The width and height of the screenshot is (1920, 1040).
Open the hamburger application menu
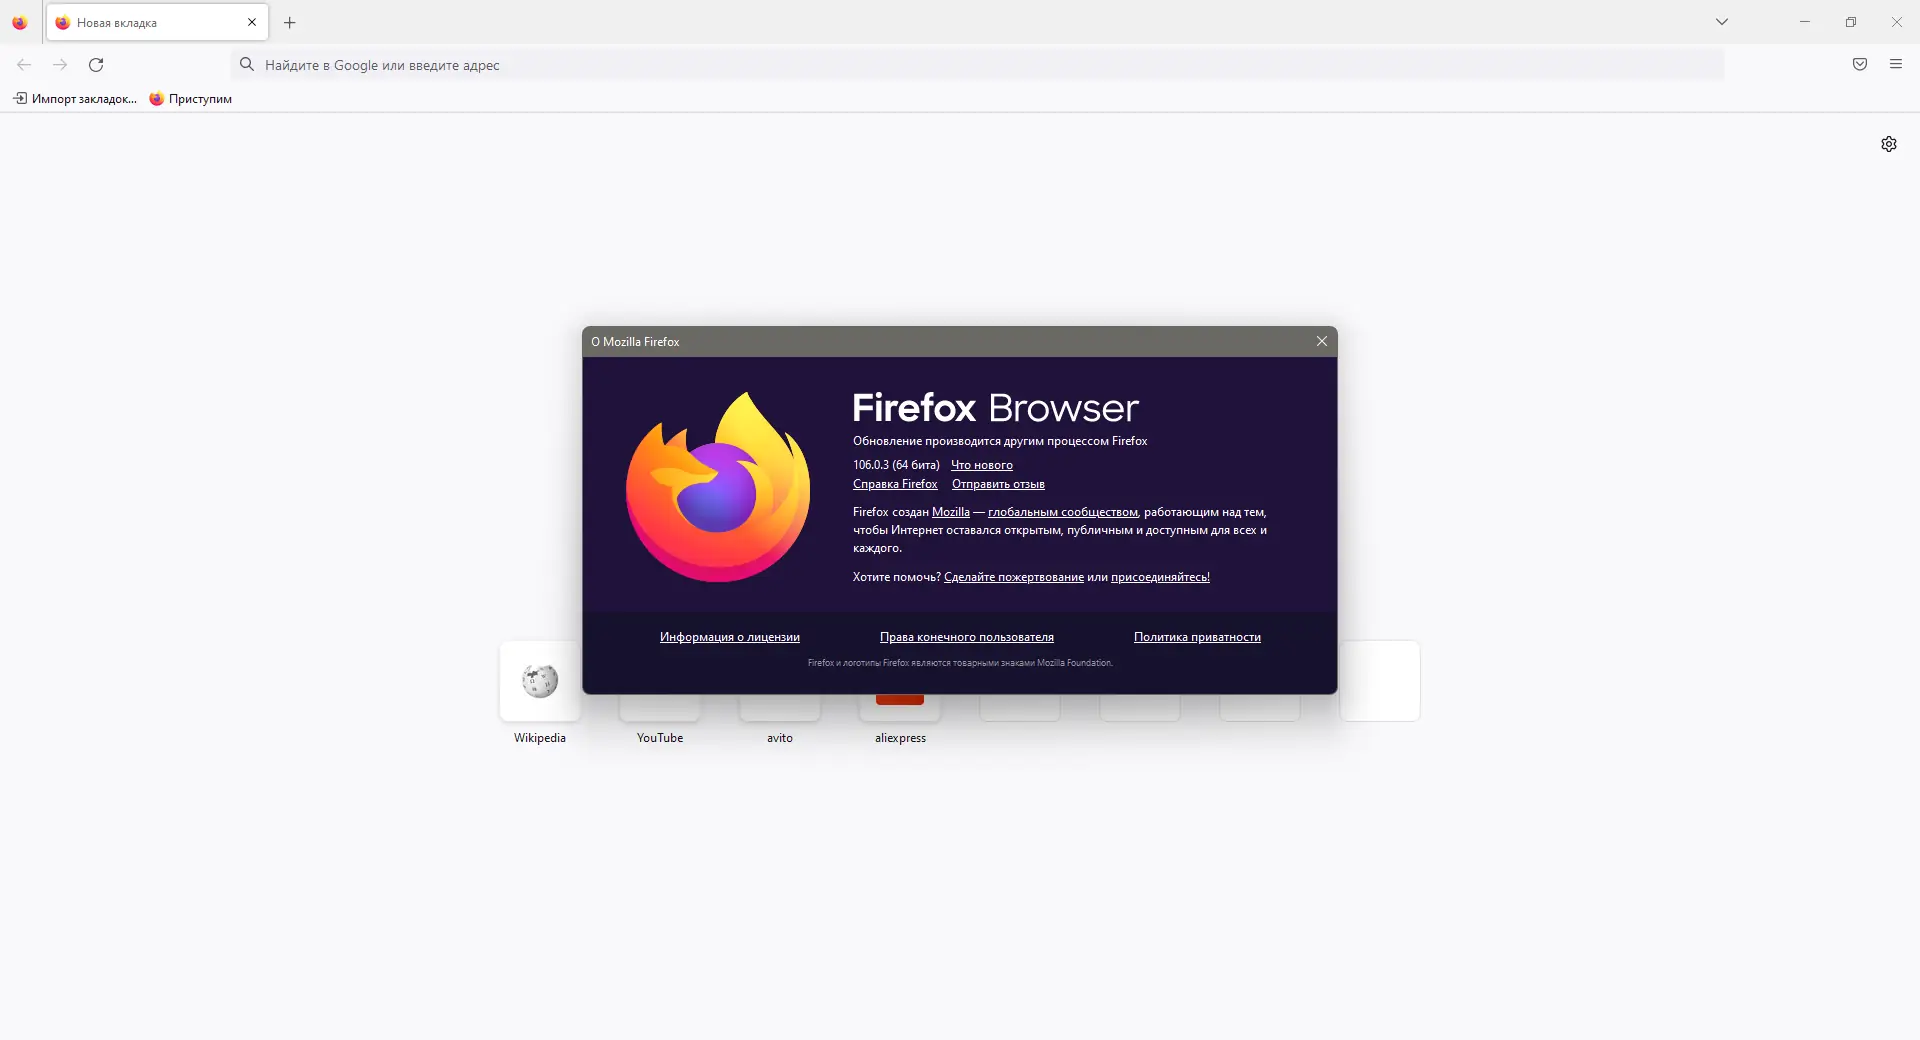1896,65
